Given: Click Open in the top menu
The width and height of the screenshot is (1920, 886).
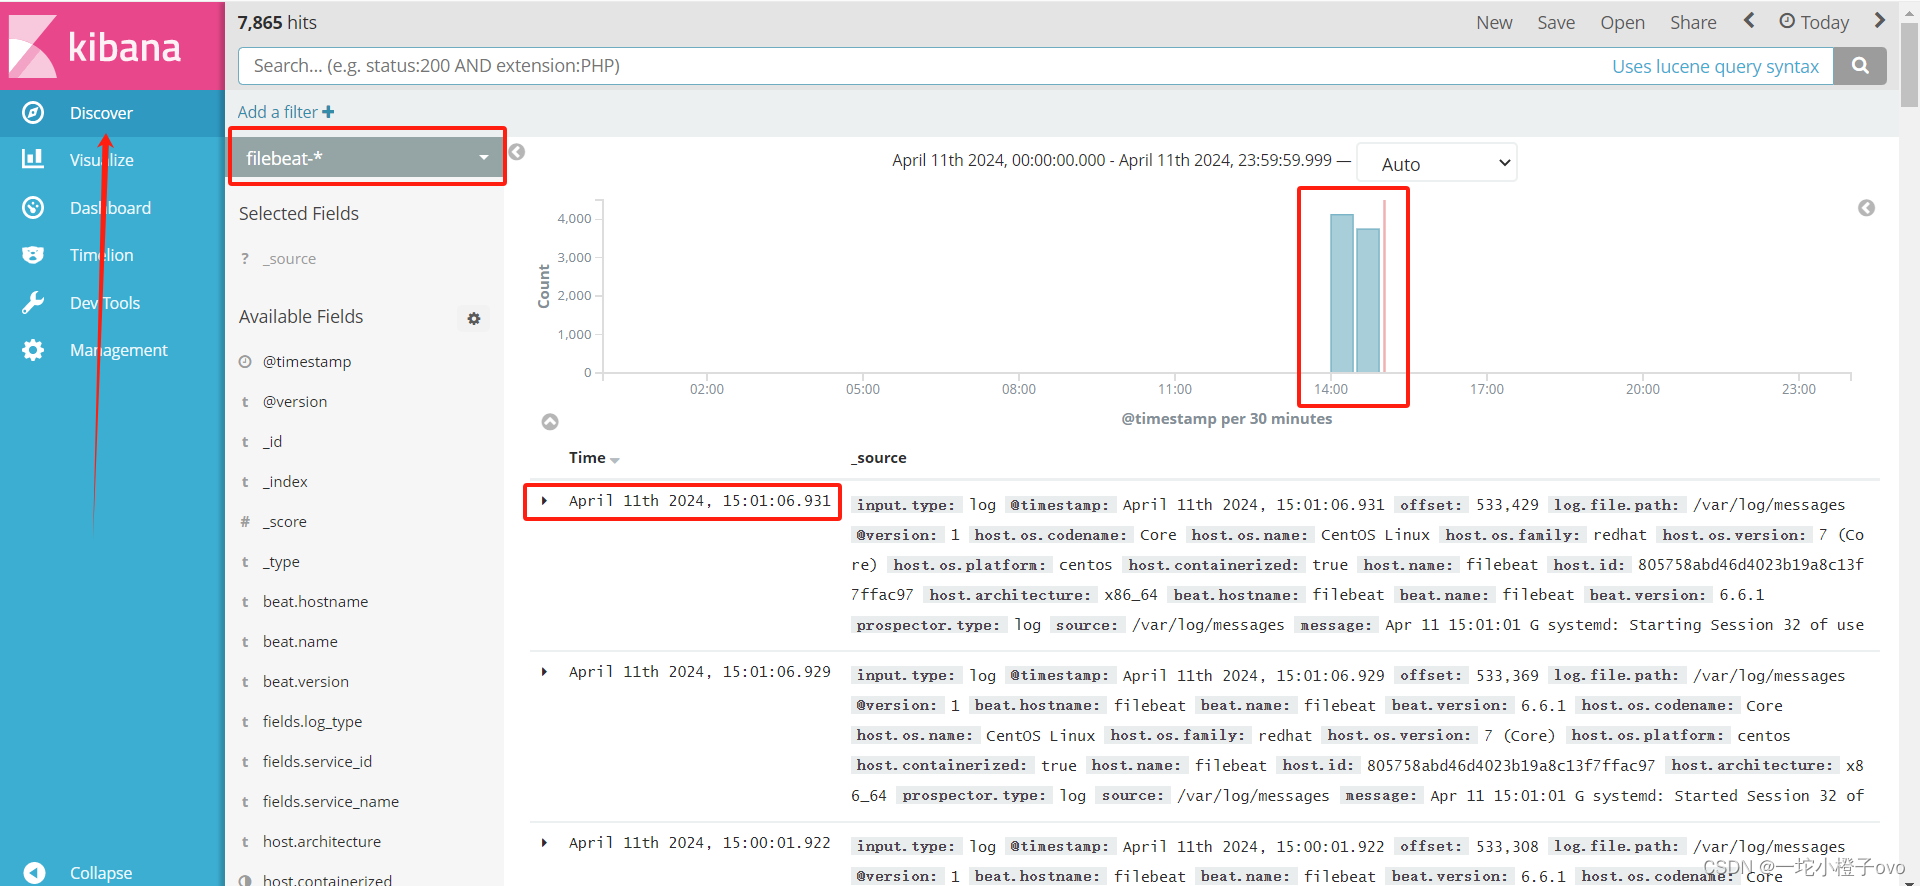Looking at the screenshot, I should [1622, 22].
